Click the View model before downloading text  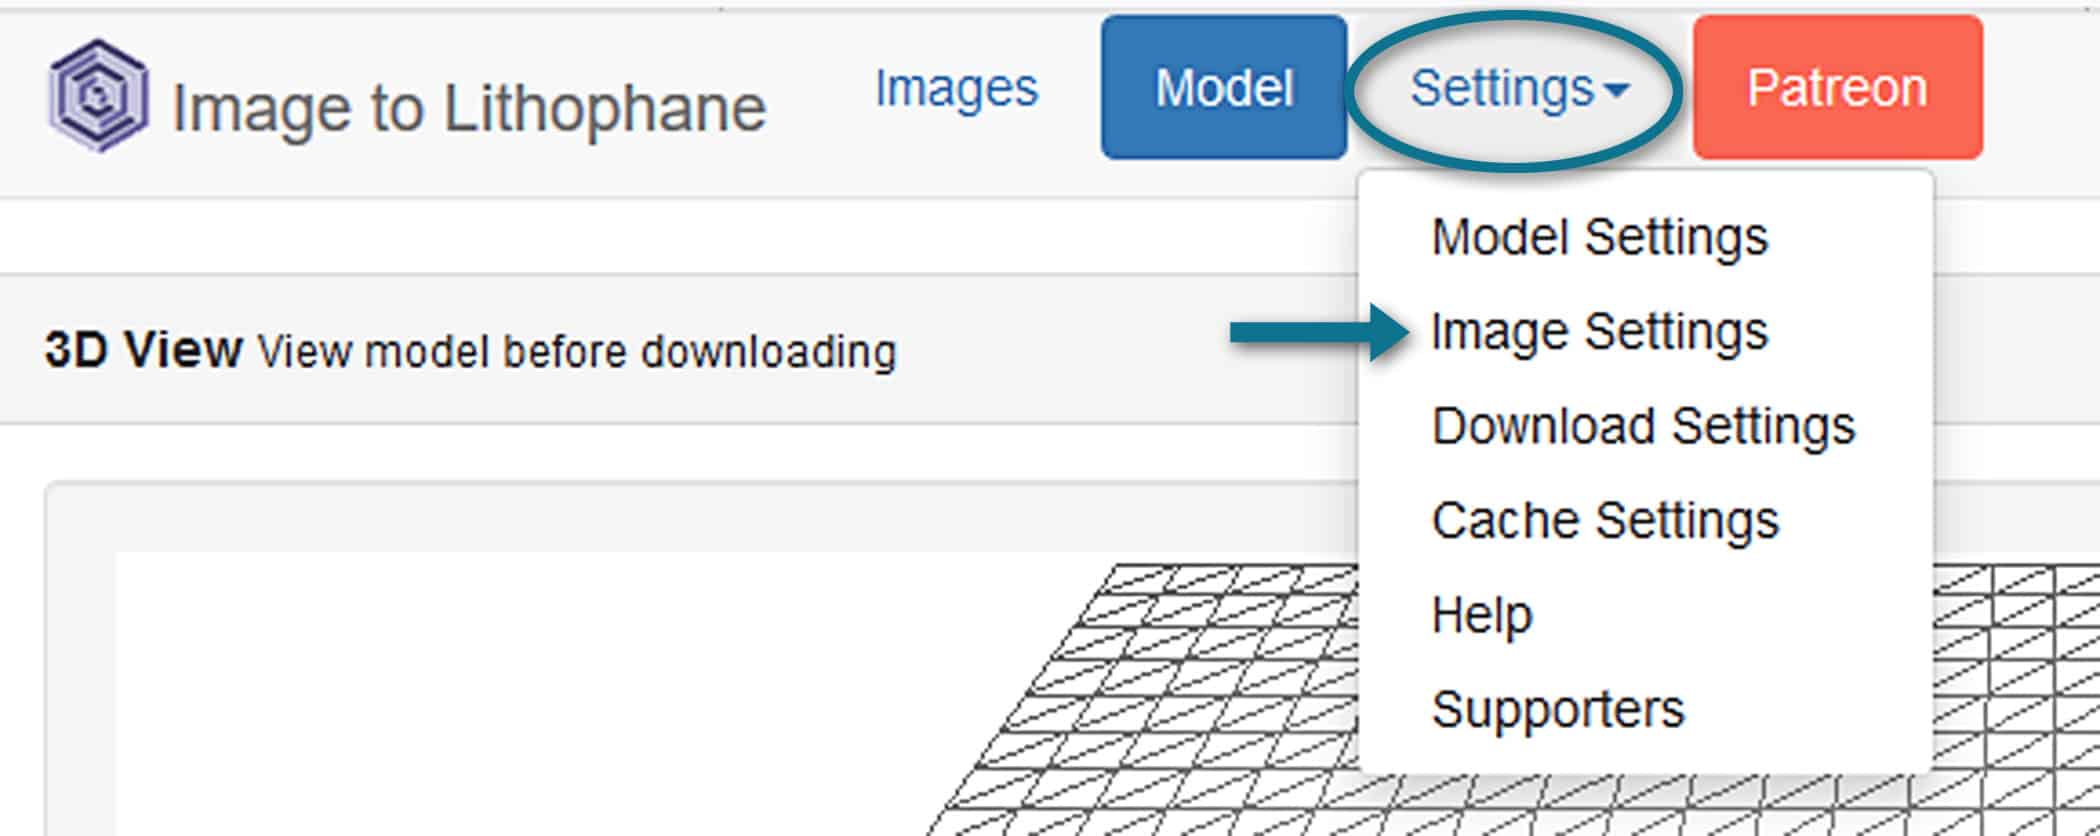[577, 352]
